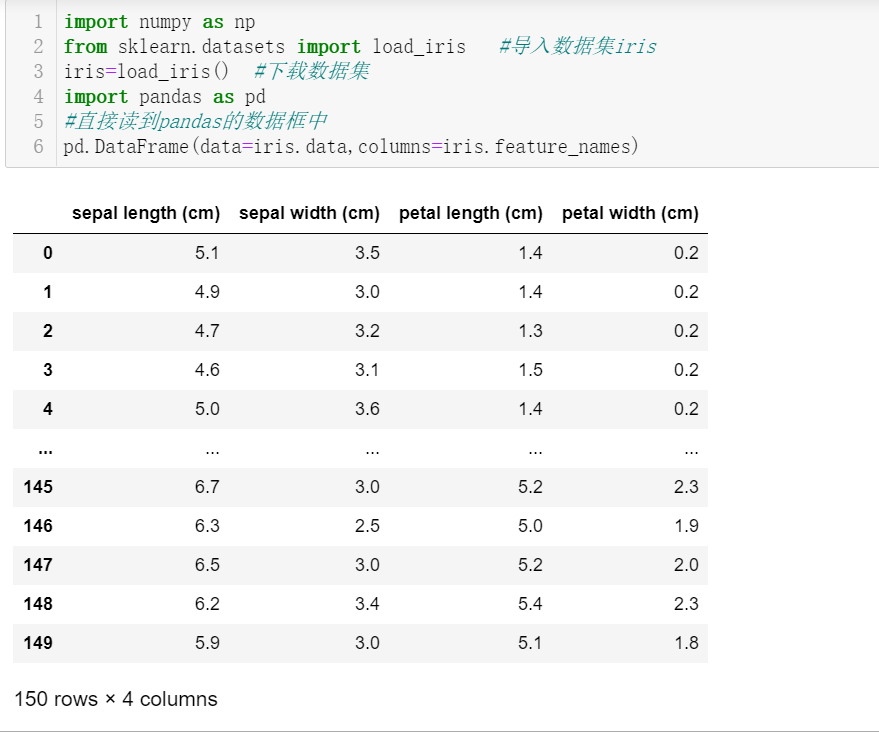Click sepal length value 4.6 in row 3

(x=207, y=370)
